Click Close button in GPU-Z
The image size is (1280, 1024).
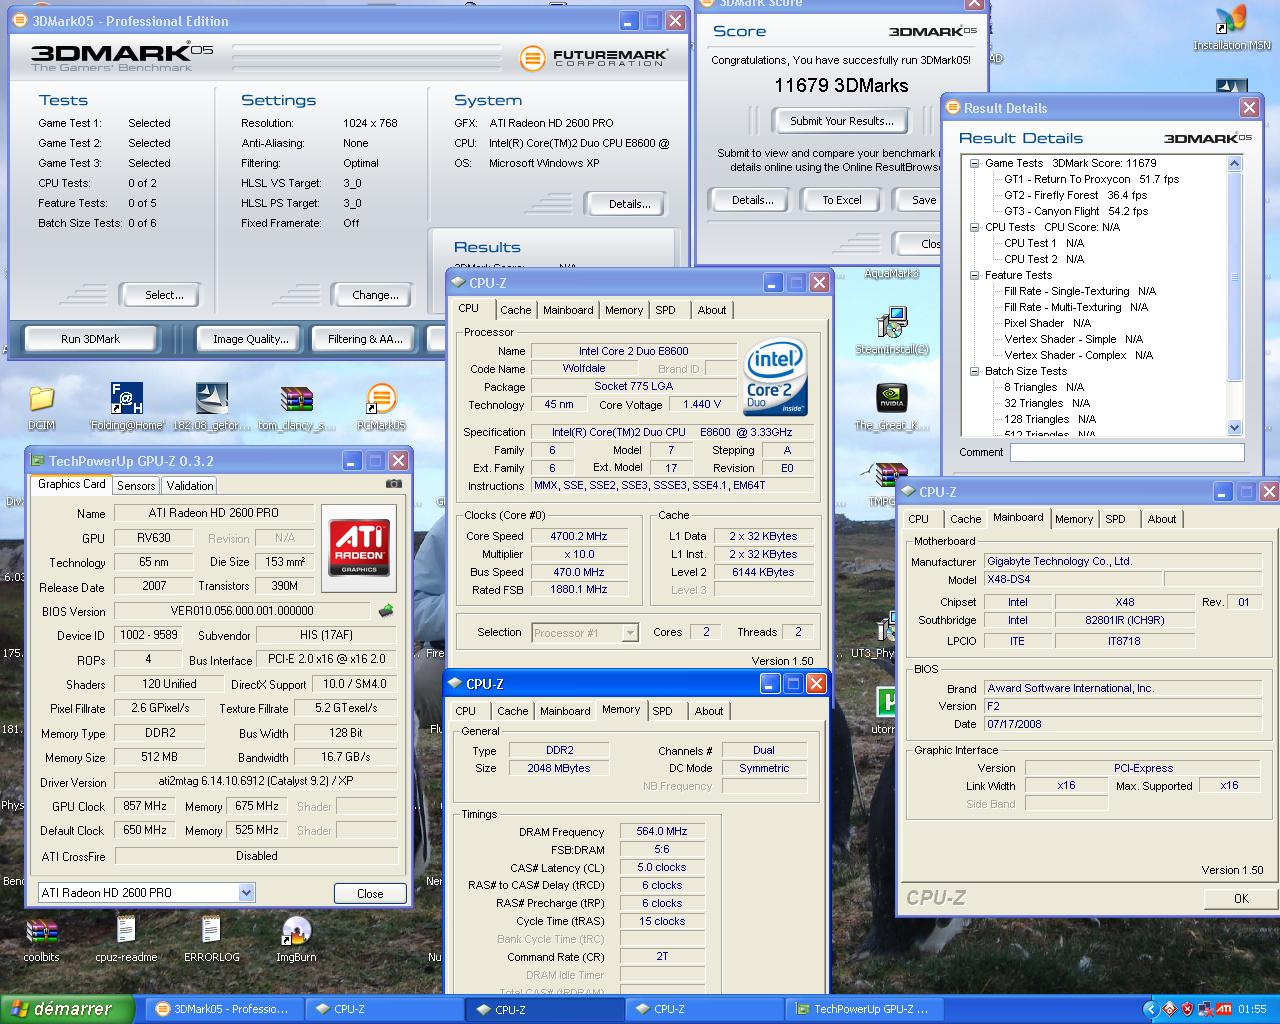370,893
